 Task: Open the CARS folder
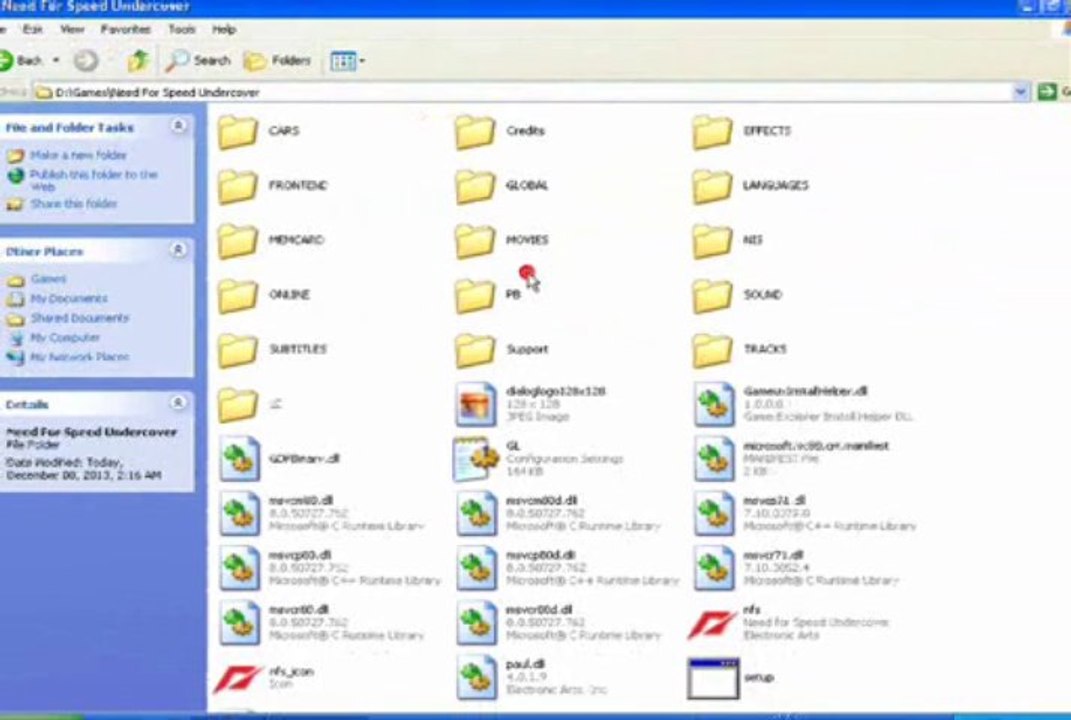coord(260,131)
